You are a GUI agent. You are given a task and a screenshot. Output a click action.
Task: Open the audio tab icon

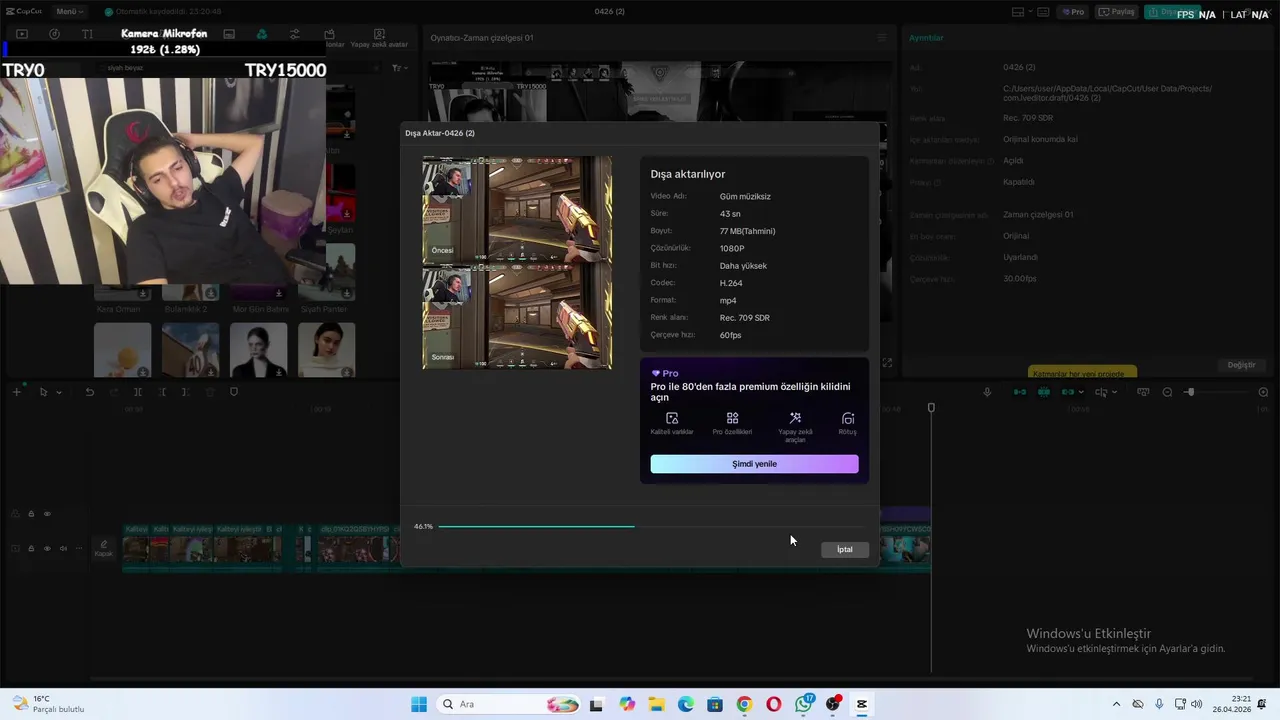(54, 34)
